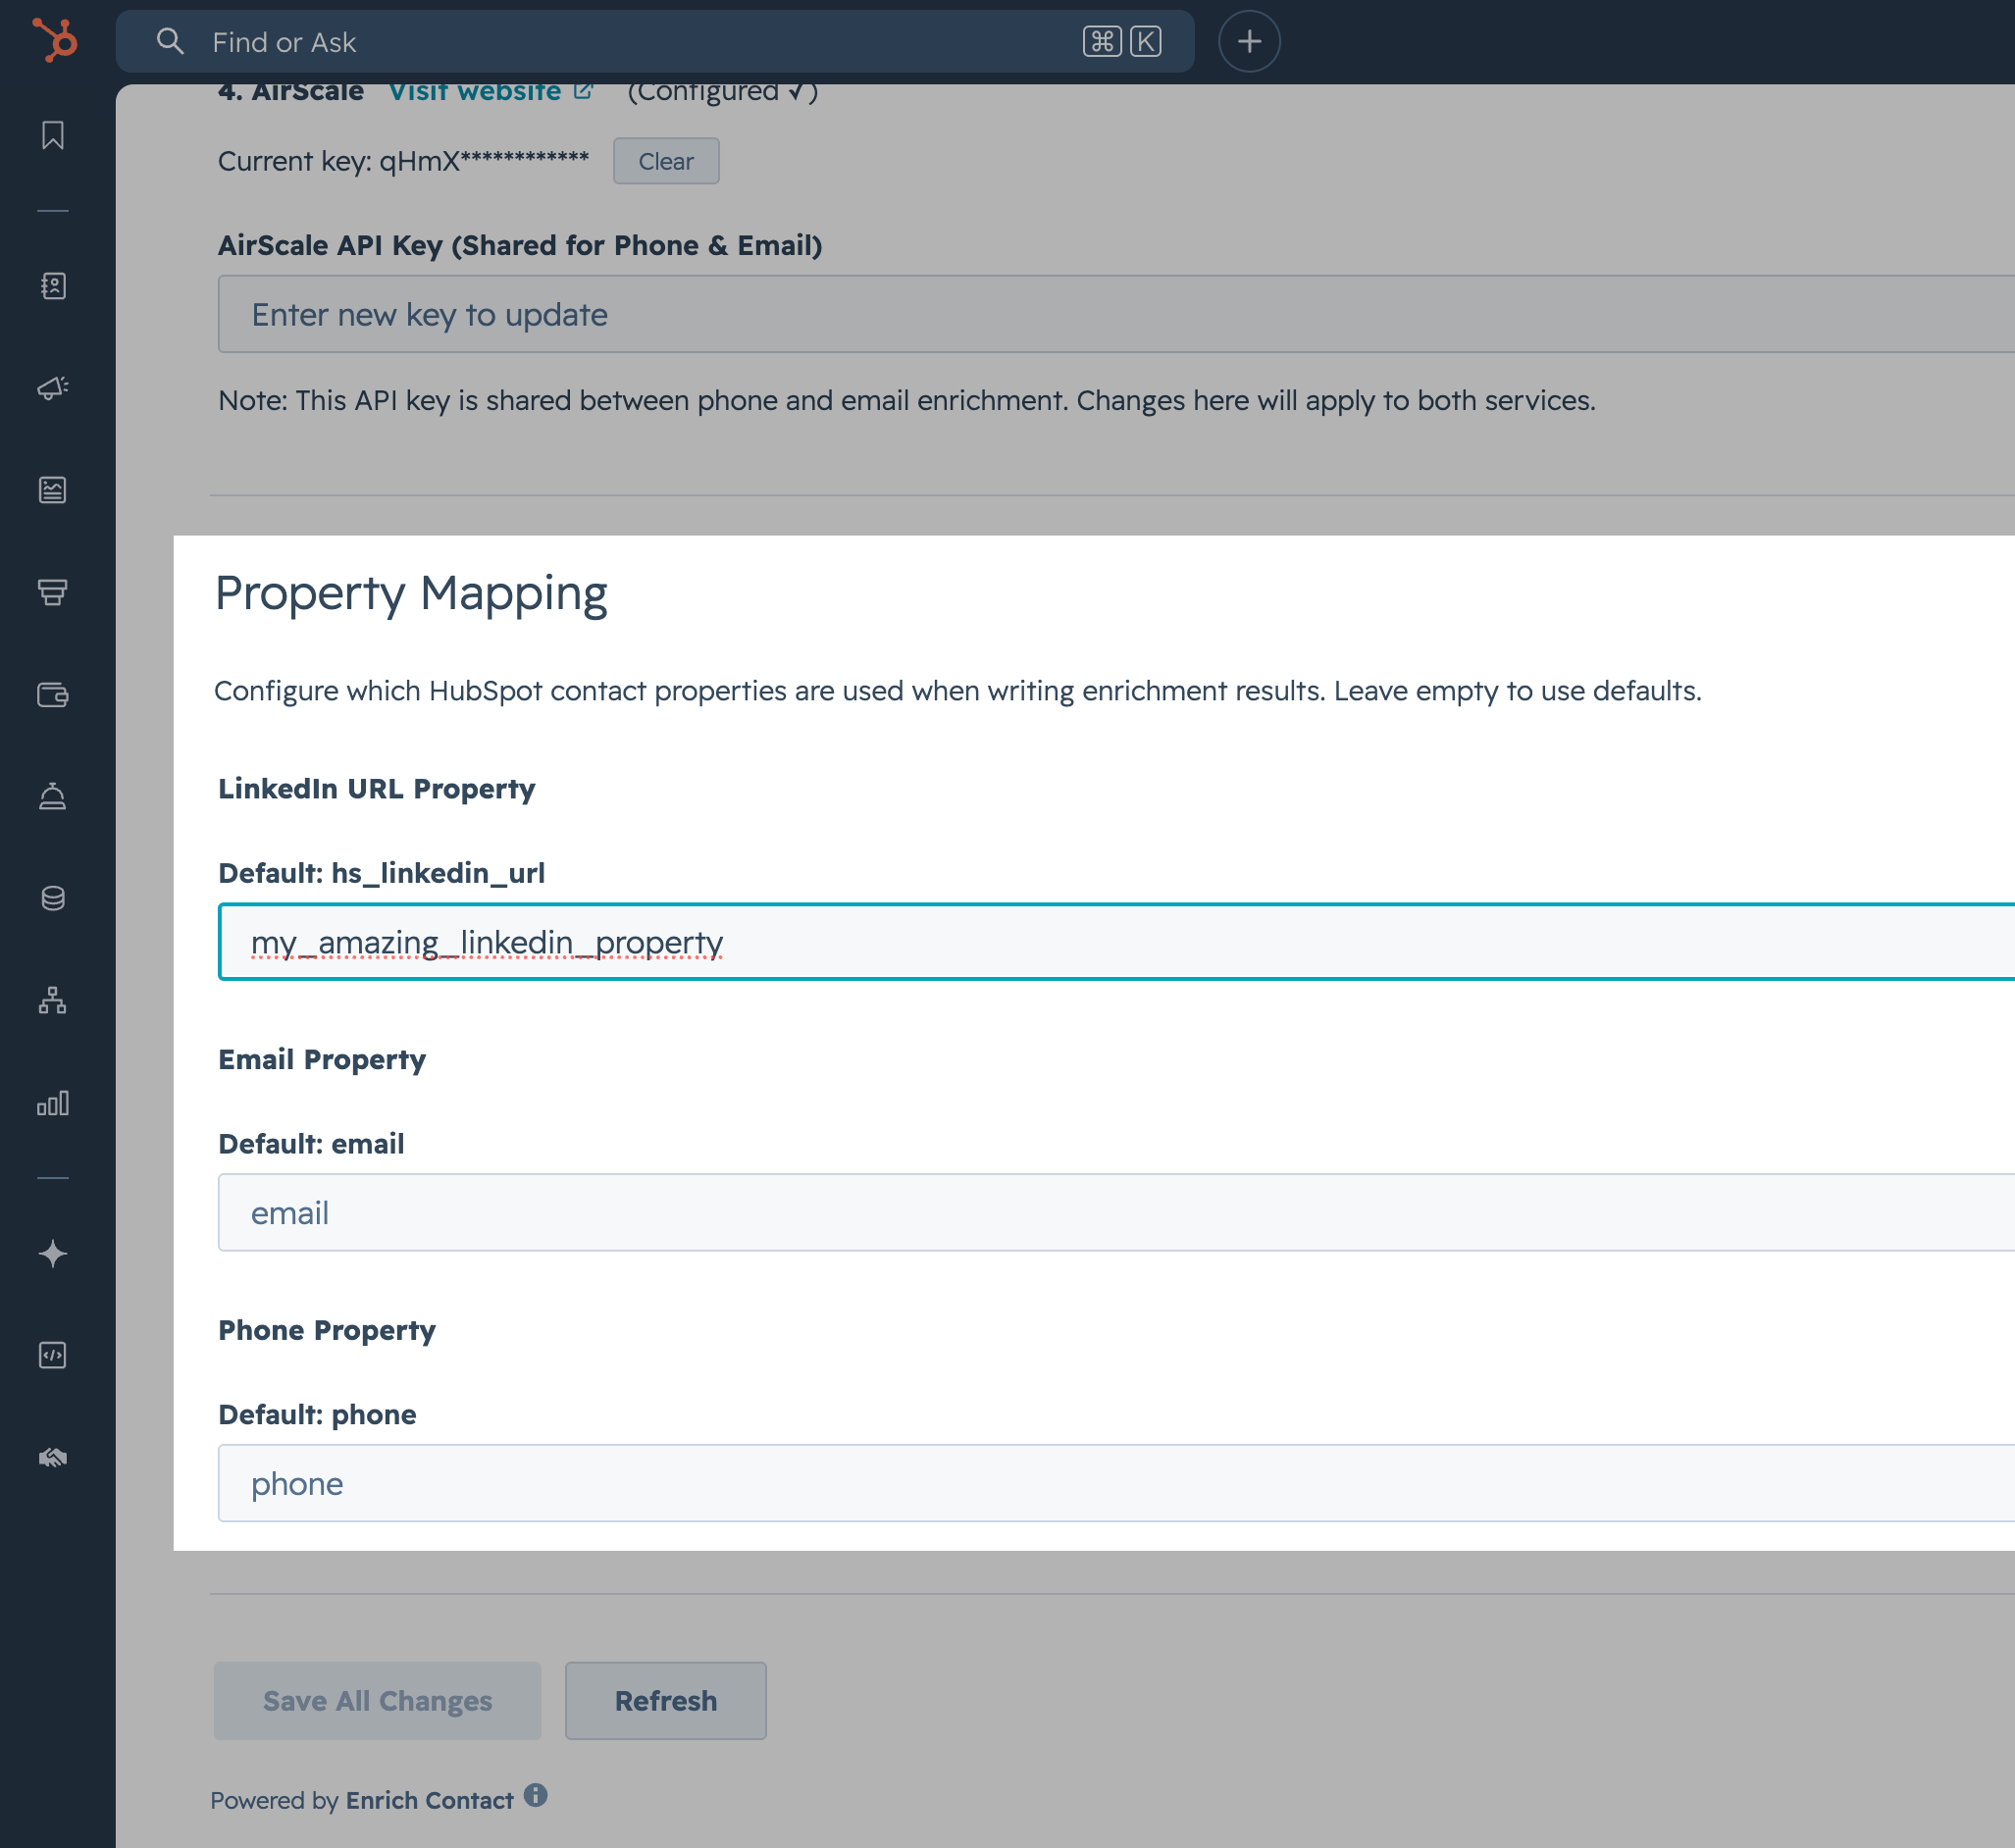Viewport: 2015px width, 1848px height.
Task: Open the Content sidebar icon
Action: click(x=53, y=490)
